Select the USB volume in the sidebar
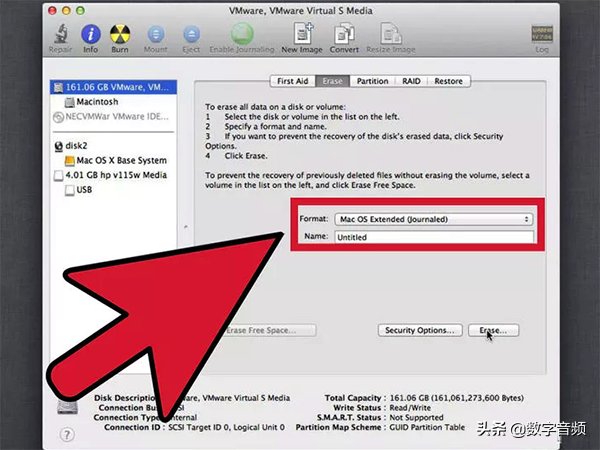This screenshot has width=600, height=450. coord(78,190)
